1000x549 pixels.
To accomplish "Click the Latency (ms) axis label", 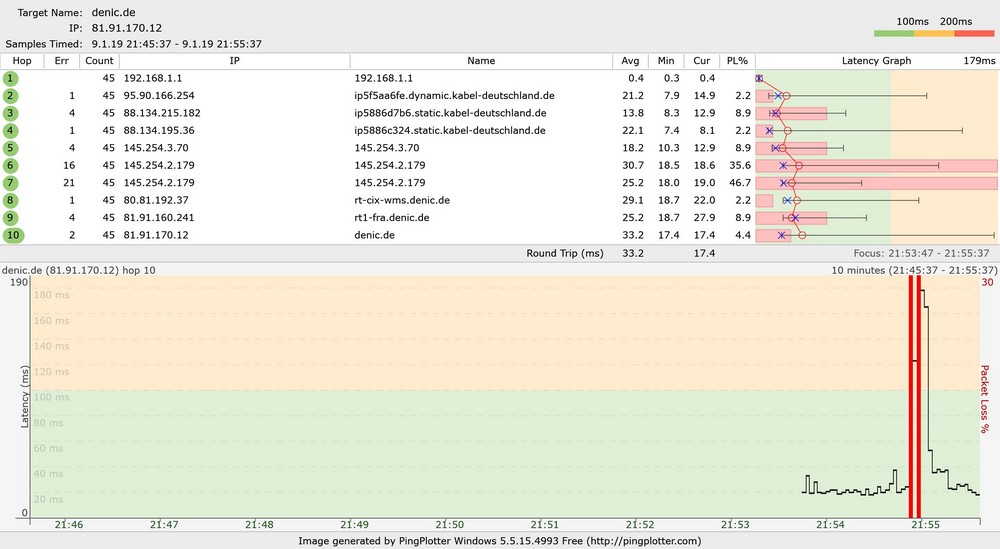I will (25, 397).
